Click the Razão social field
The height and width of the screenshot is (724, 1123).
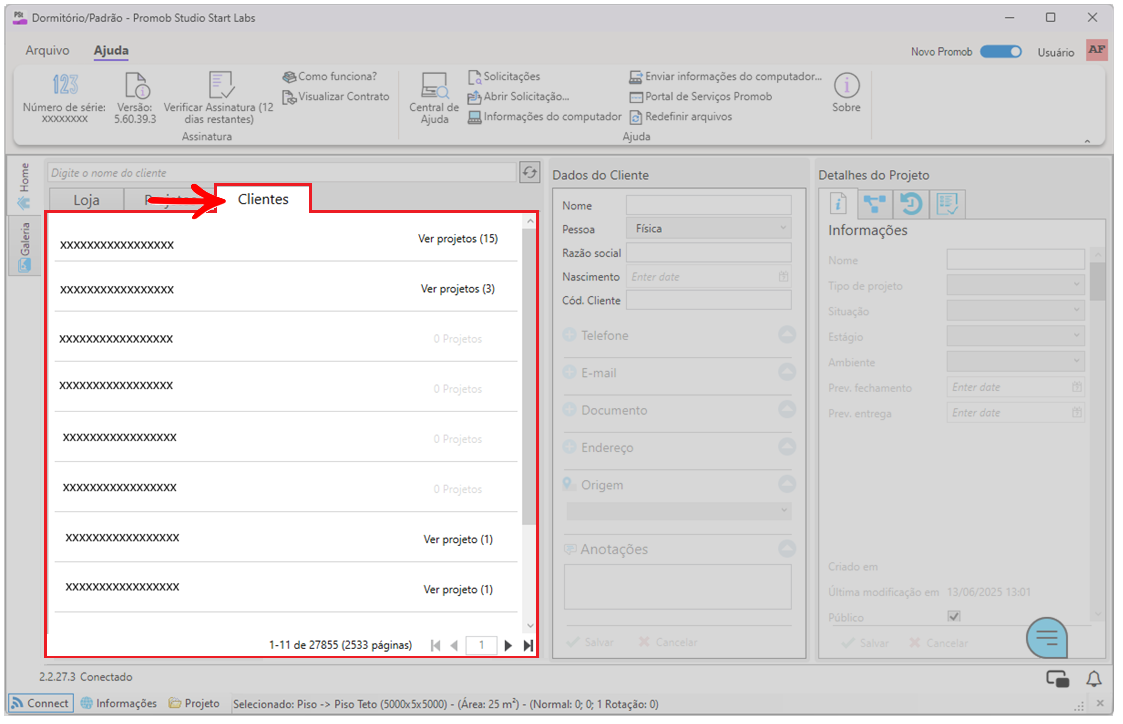[x=708, y=253]
